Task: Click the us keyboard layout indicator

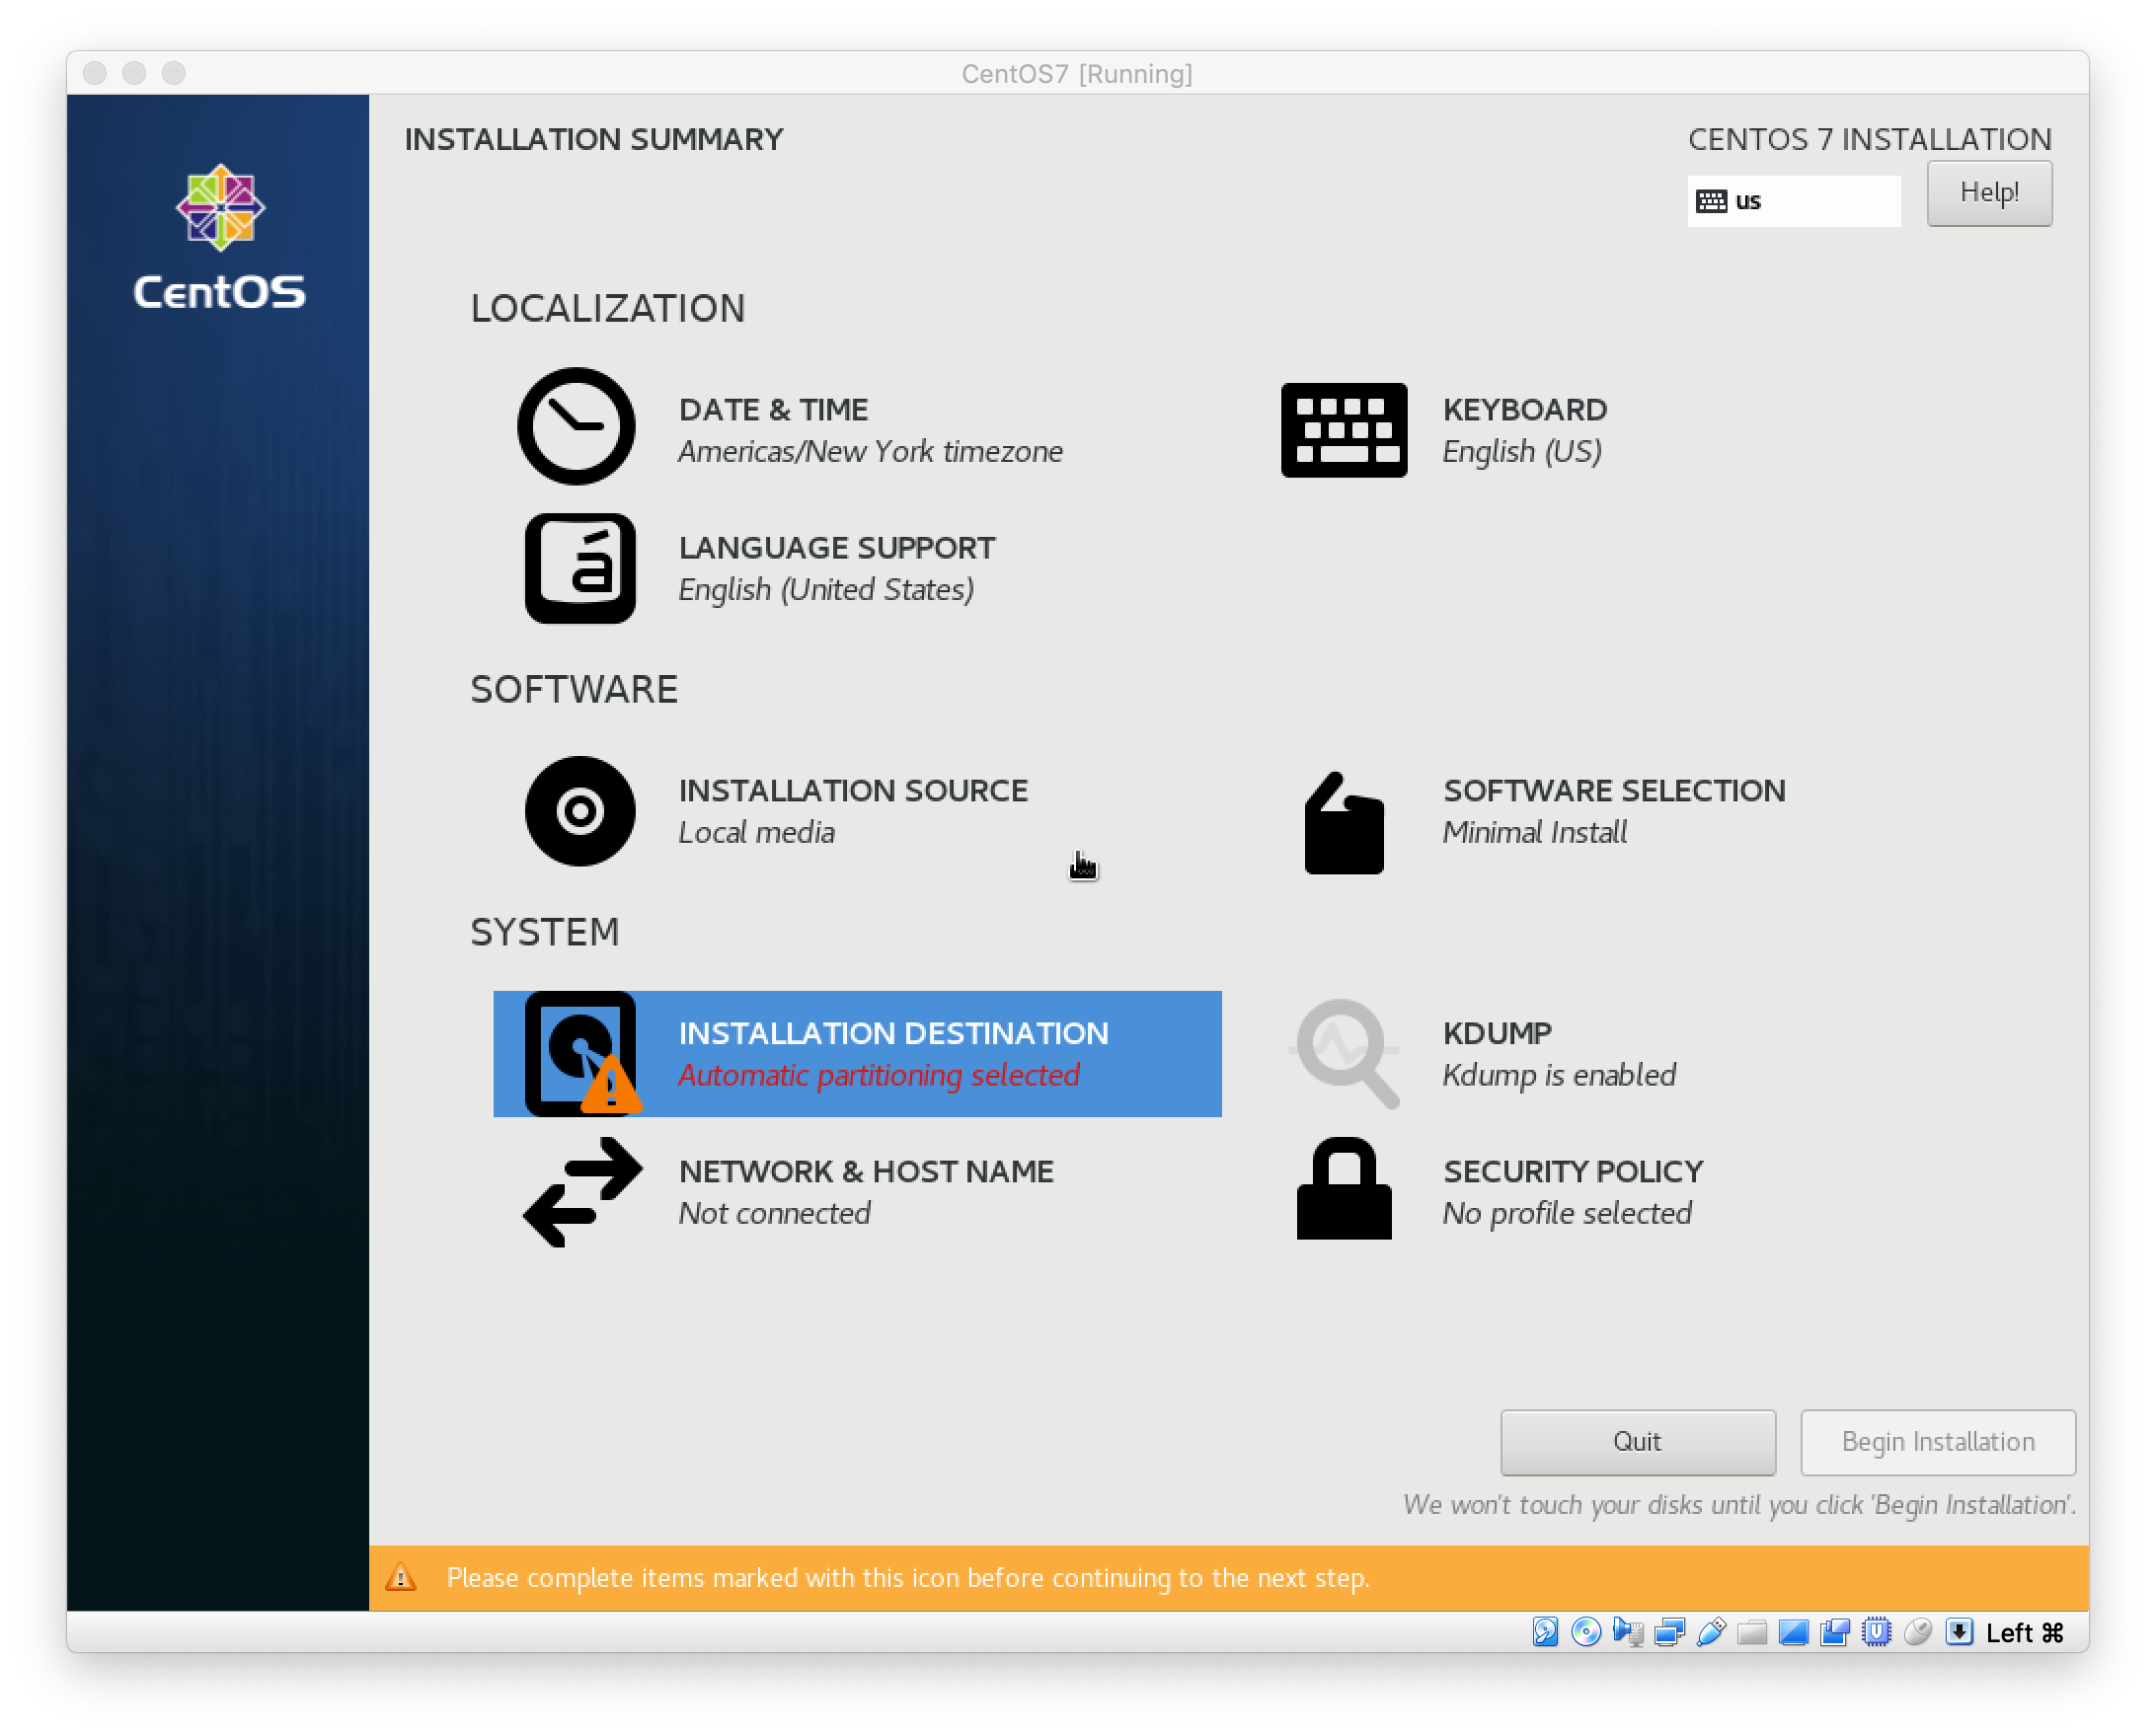Action: point(1793,201)
